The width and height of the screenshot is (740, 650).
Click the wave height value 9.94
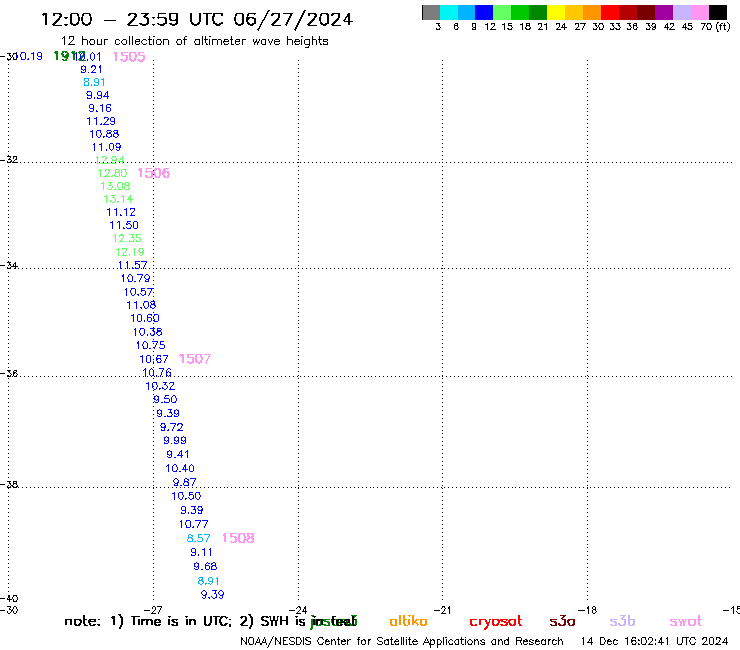pos(97,95)
